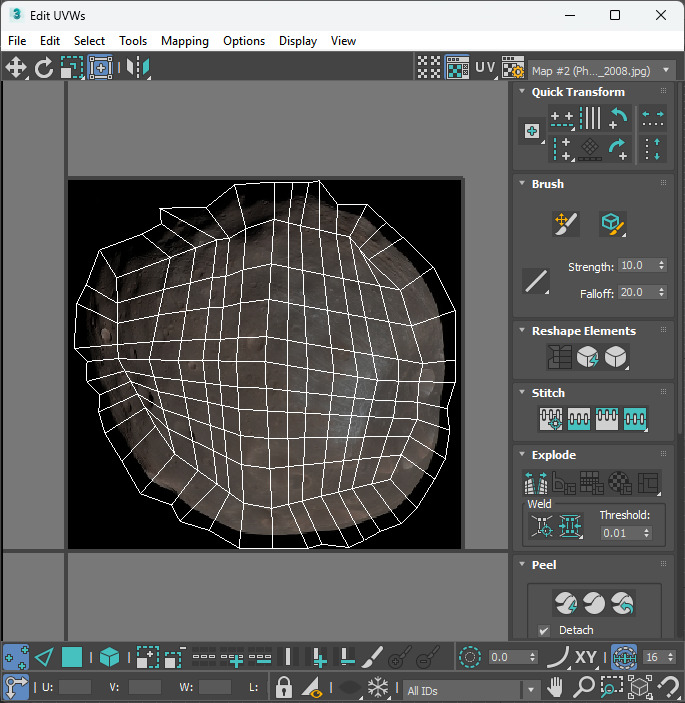Collapse the Peel rollout
Screen dimensions: 685x703
click(522, 564)
